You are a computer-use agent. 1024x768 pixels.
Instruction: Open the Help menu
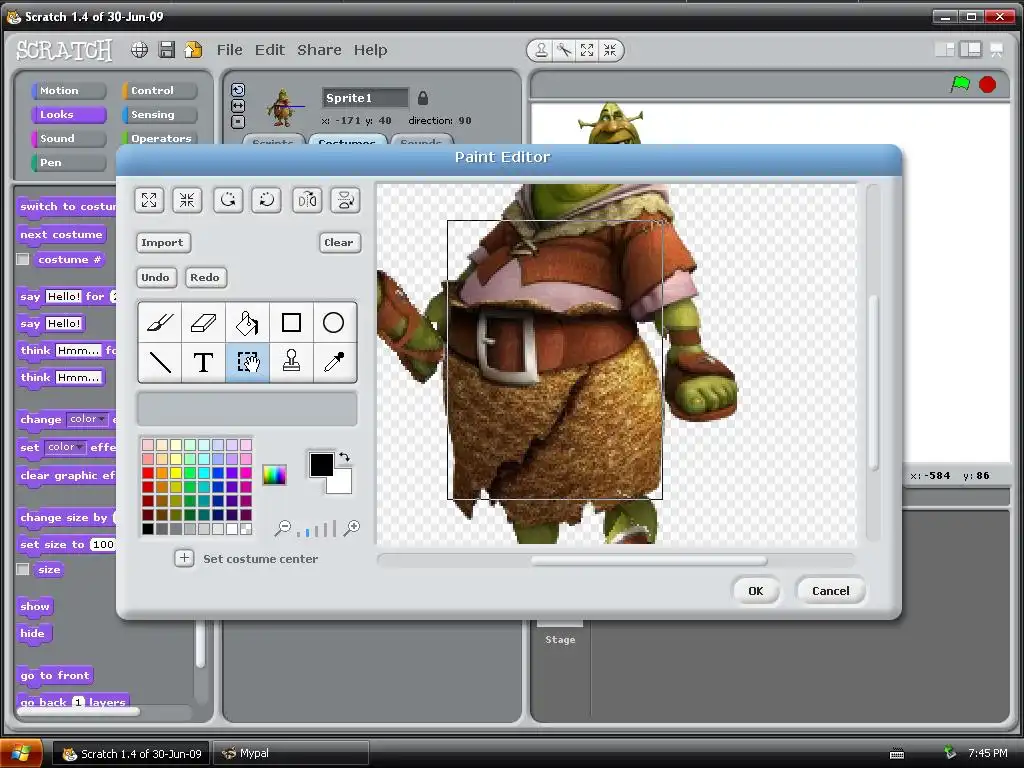[370, 50]
